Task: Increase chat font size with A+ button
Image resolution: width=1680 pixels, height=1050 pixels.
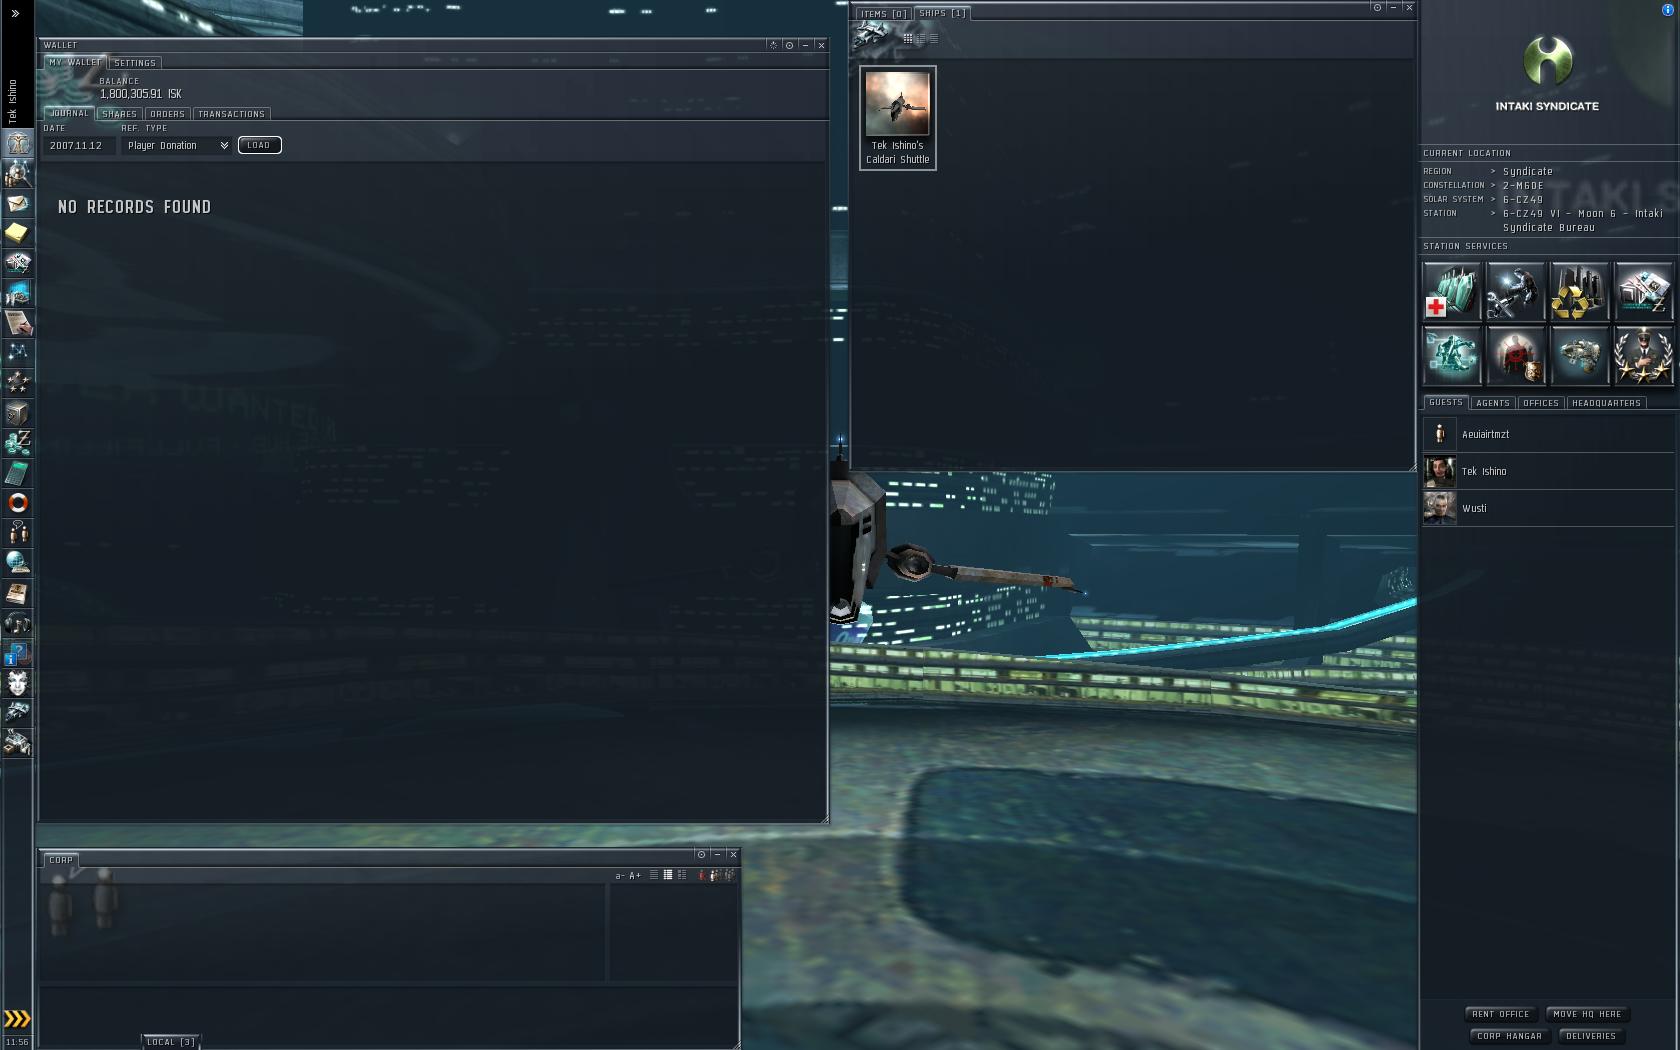Action: [x=635, y=876]
